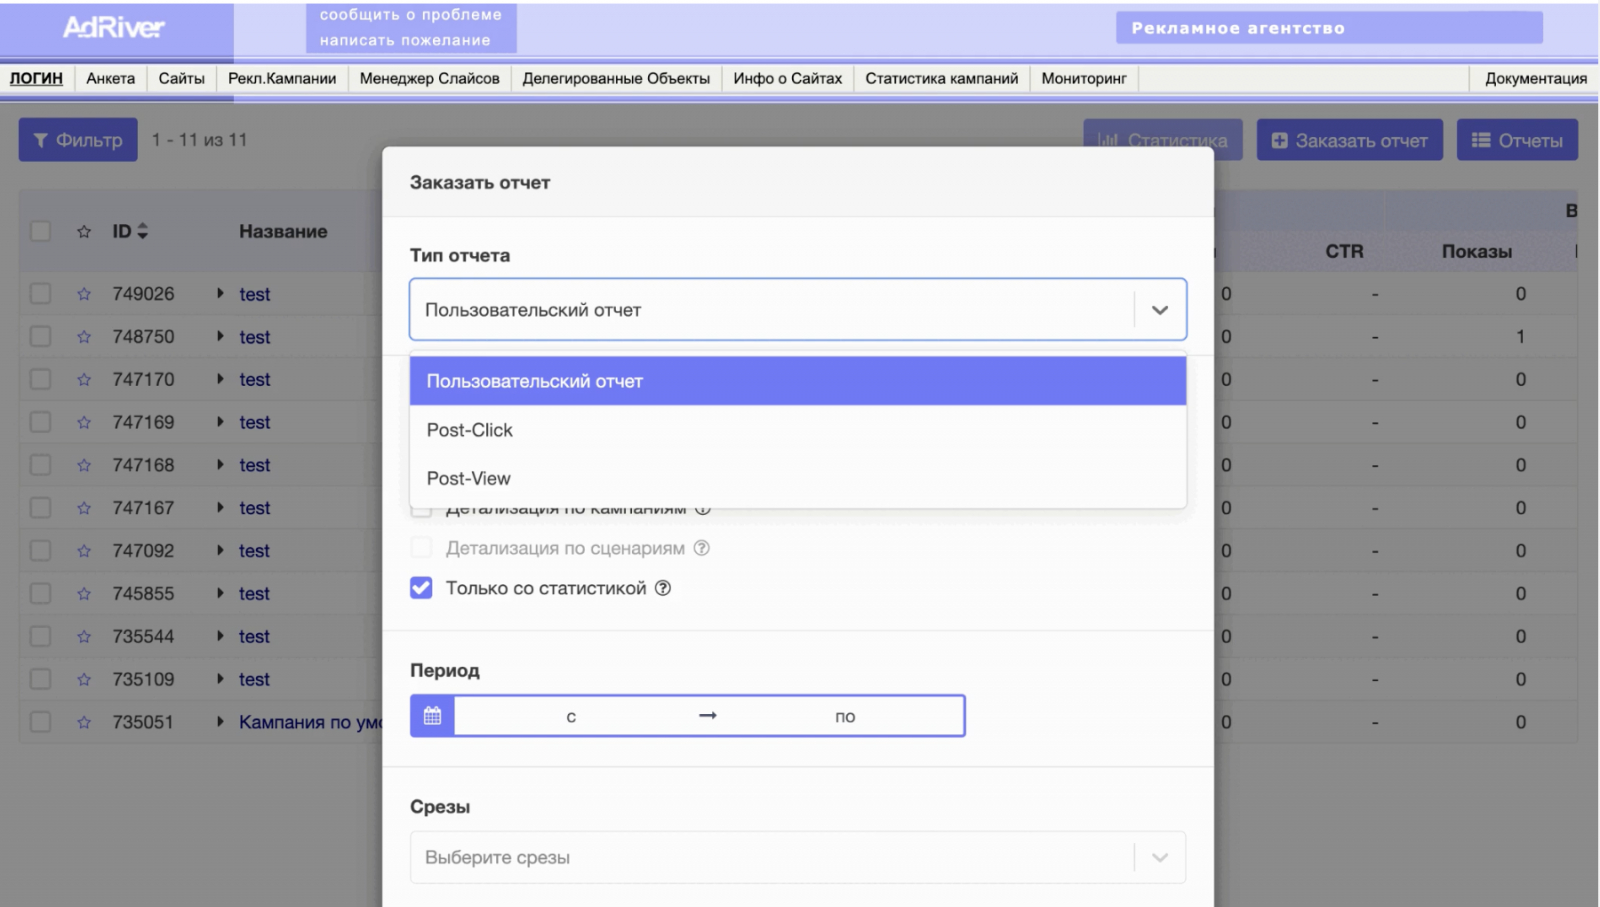This screenshot has height=907, width=1600.
Task: Expand campaign 748750 row arrow
Action: point(220,336)
